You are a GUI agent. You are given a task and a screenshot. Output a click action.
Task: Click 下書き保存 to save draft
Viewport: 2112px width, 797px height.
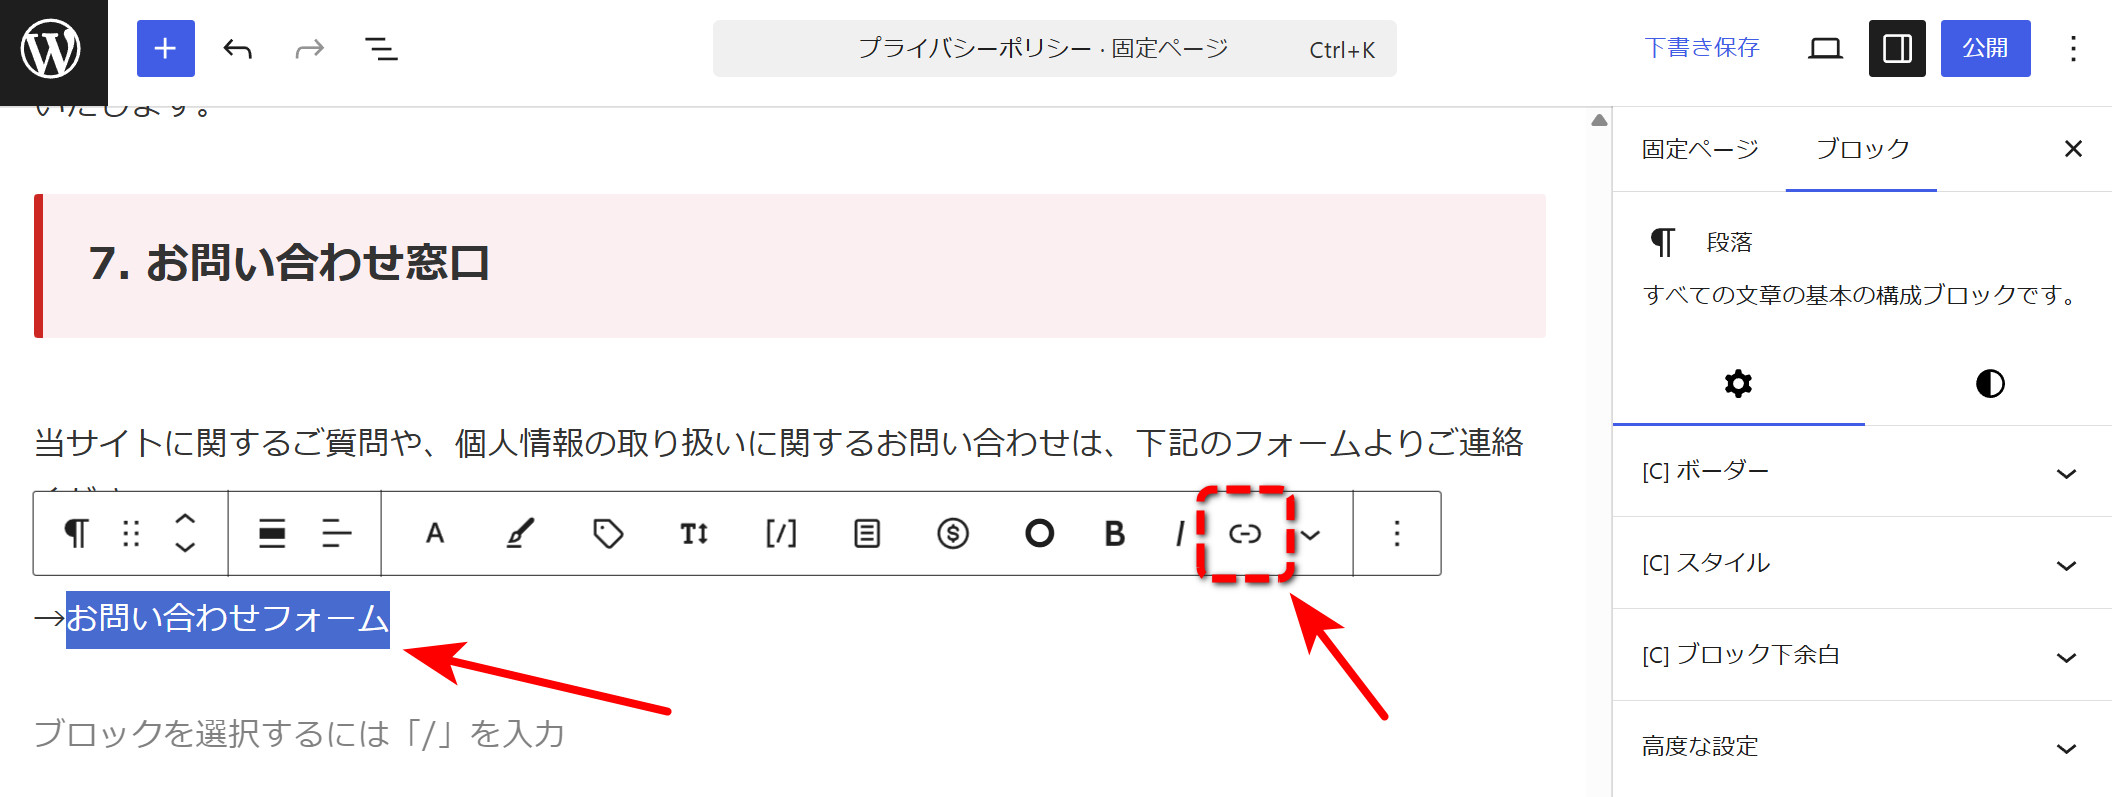(x=1702, y=48)
